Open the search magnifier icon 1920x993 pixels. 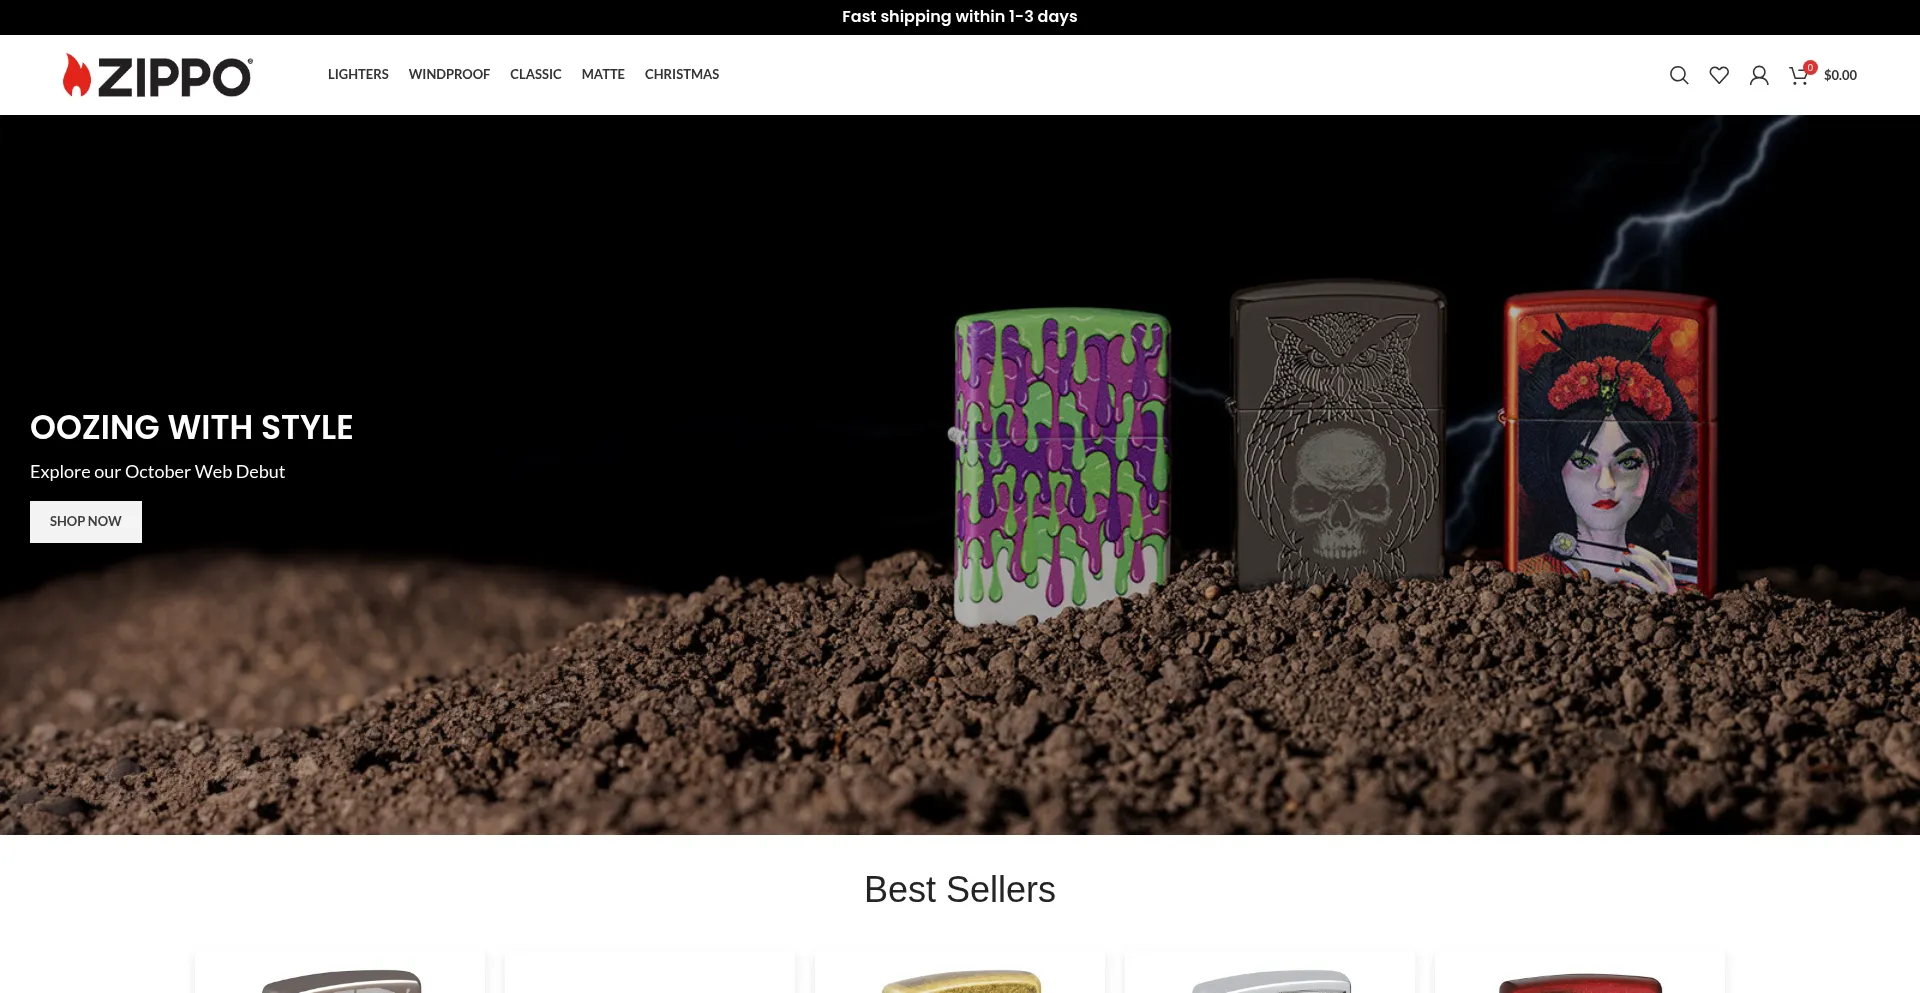[1679, 75]
